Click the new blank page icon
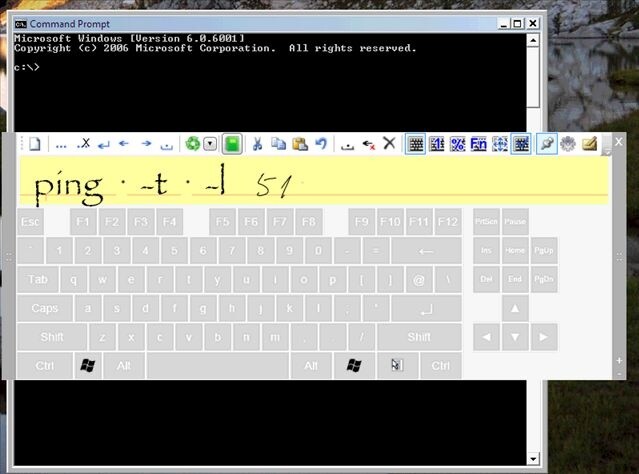Viewport: 639px width, 474px height. pyautogui.click(x=35, y=144)
